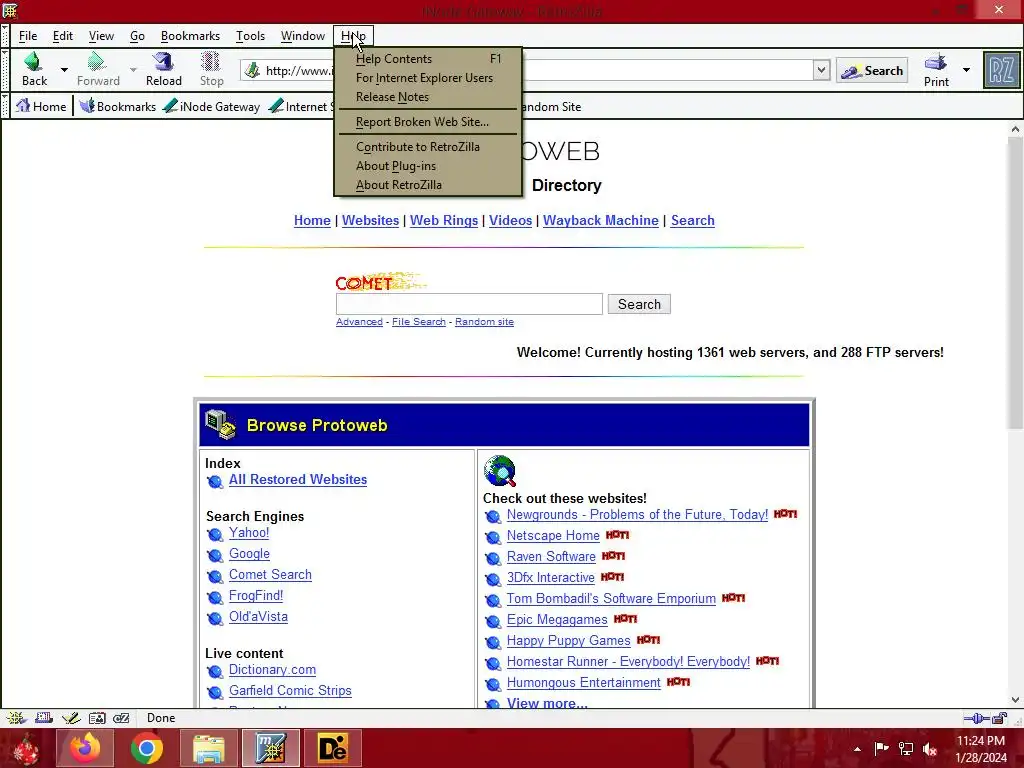Screen dimensions: 1024x768
Task: Expand the Forward history dropdown arrow
Action: [x=133, y=70]
